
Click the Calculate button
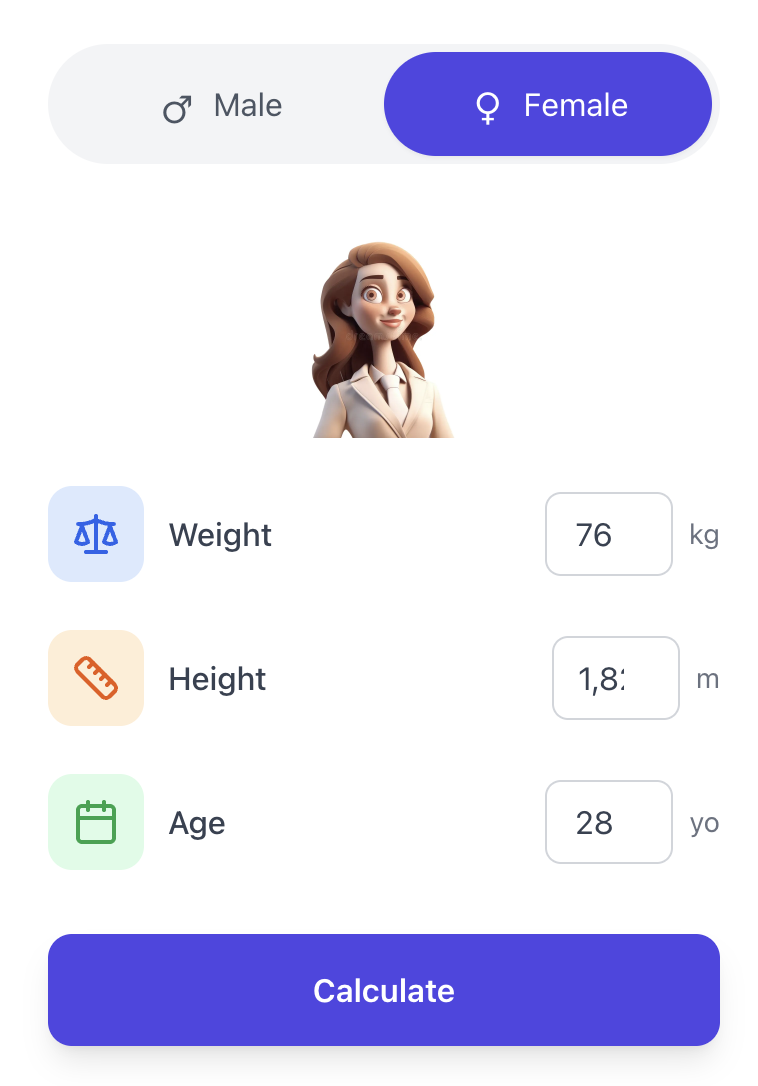click(x=384, y=990)
